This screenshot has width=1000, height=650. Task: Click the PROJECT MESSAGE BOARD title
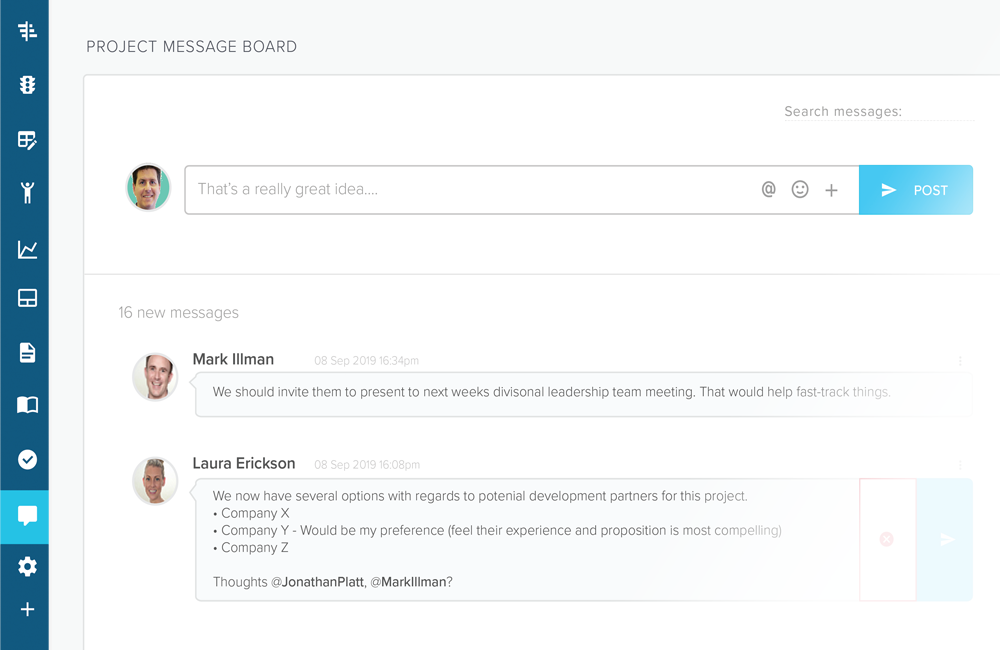[x=192, y=47]
